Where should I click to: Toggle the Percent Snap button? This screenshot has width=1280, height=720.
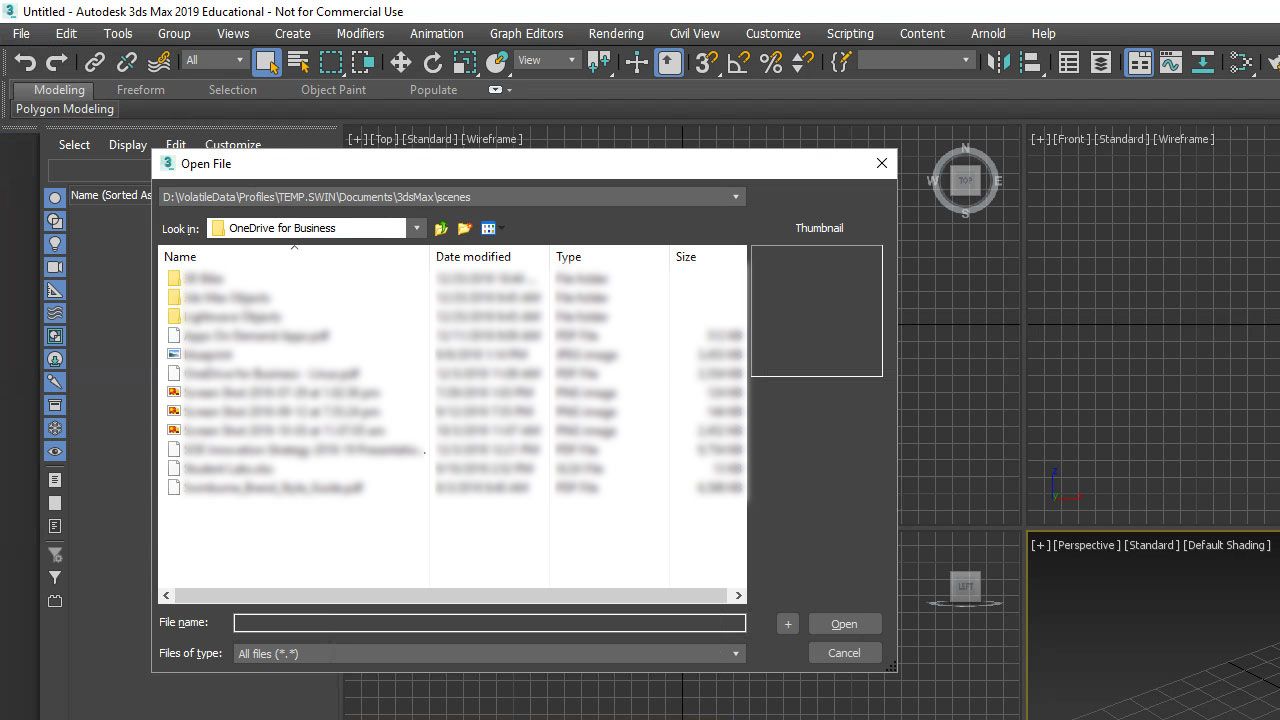click(x=770, y=63)
